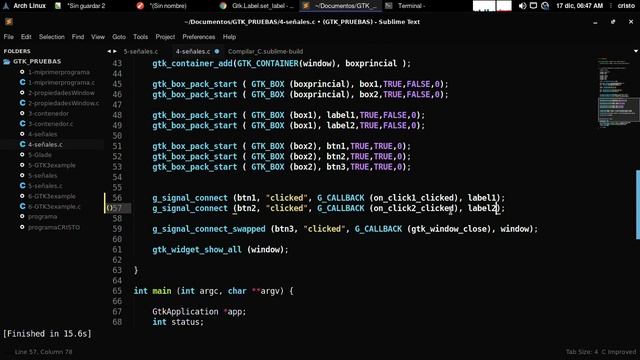Image resolution: width=640 pixels, height=360 pixels.
Task: Click on gtk_widget_show_all in code
Action: 197,249
